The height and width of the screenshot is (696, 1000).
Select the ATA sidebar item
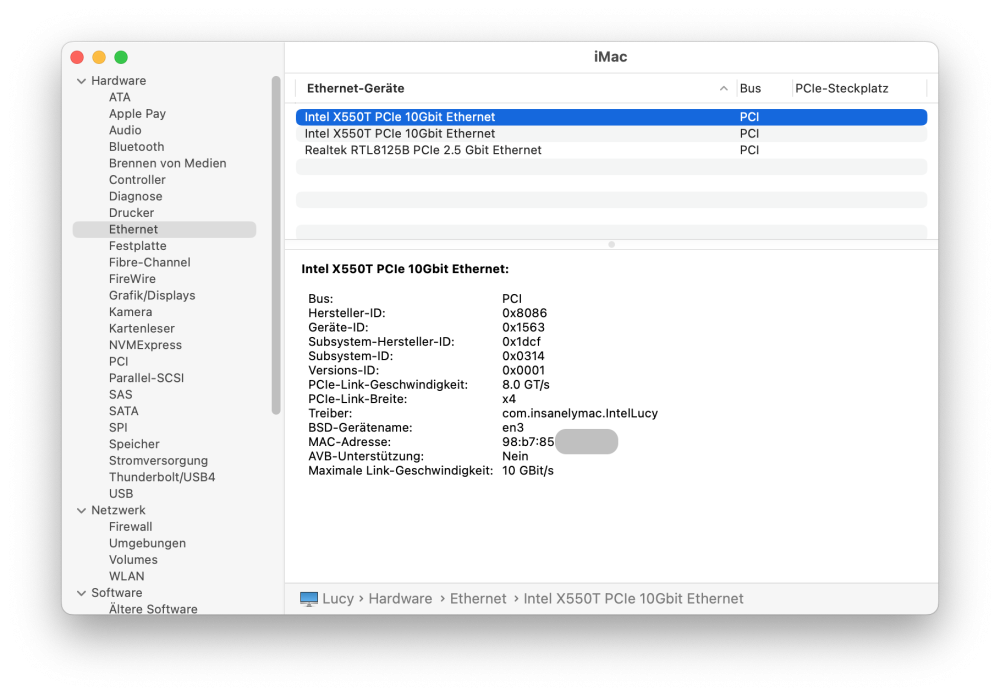tap(119, 97)
